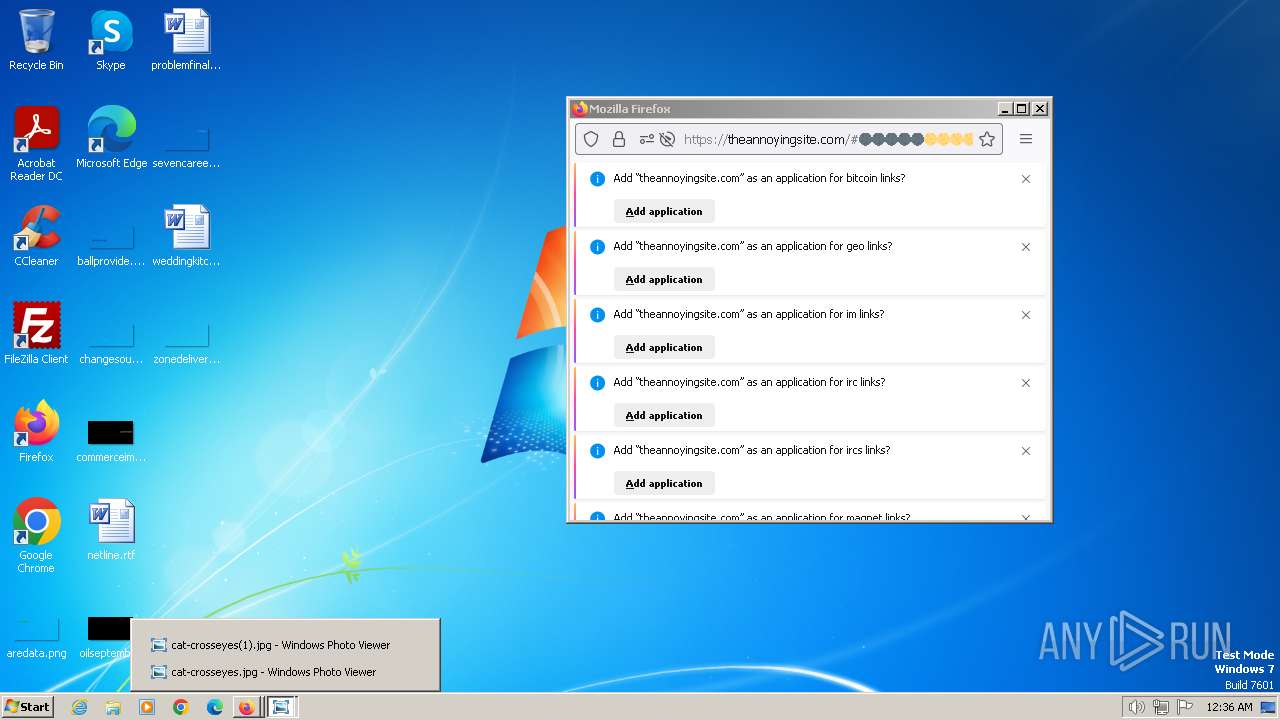The width and height of the screenshot is (1280, 720).
Task: Minimize the Mozilla Firefox window
Action: point(1005,108)
